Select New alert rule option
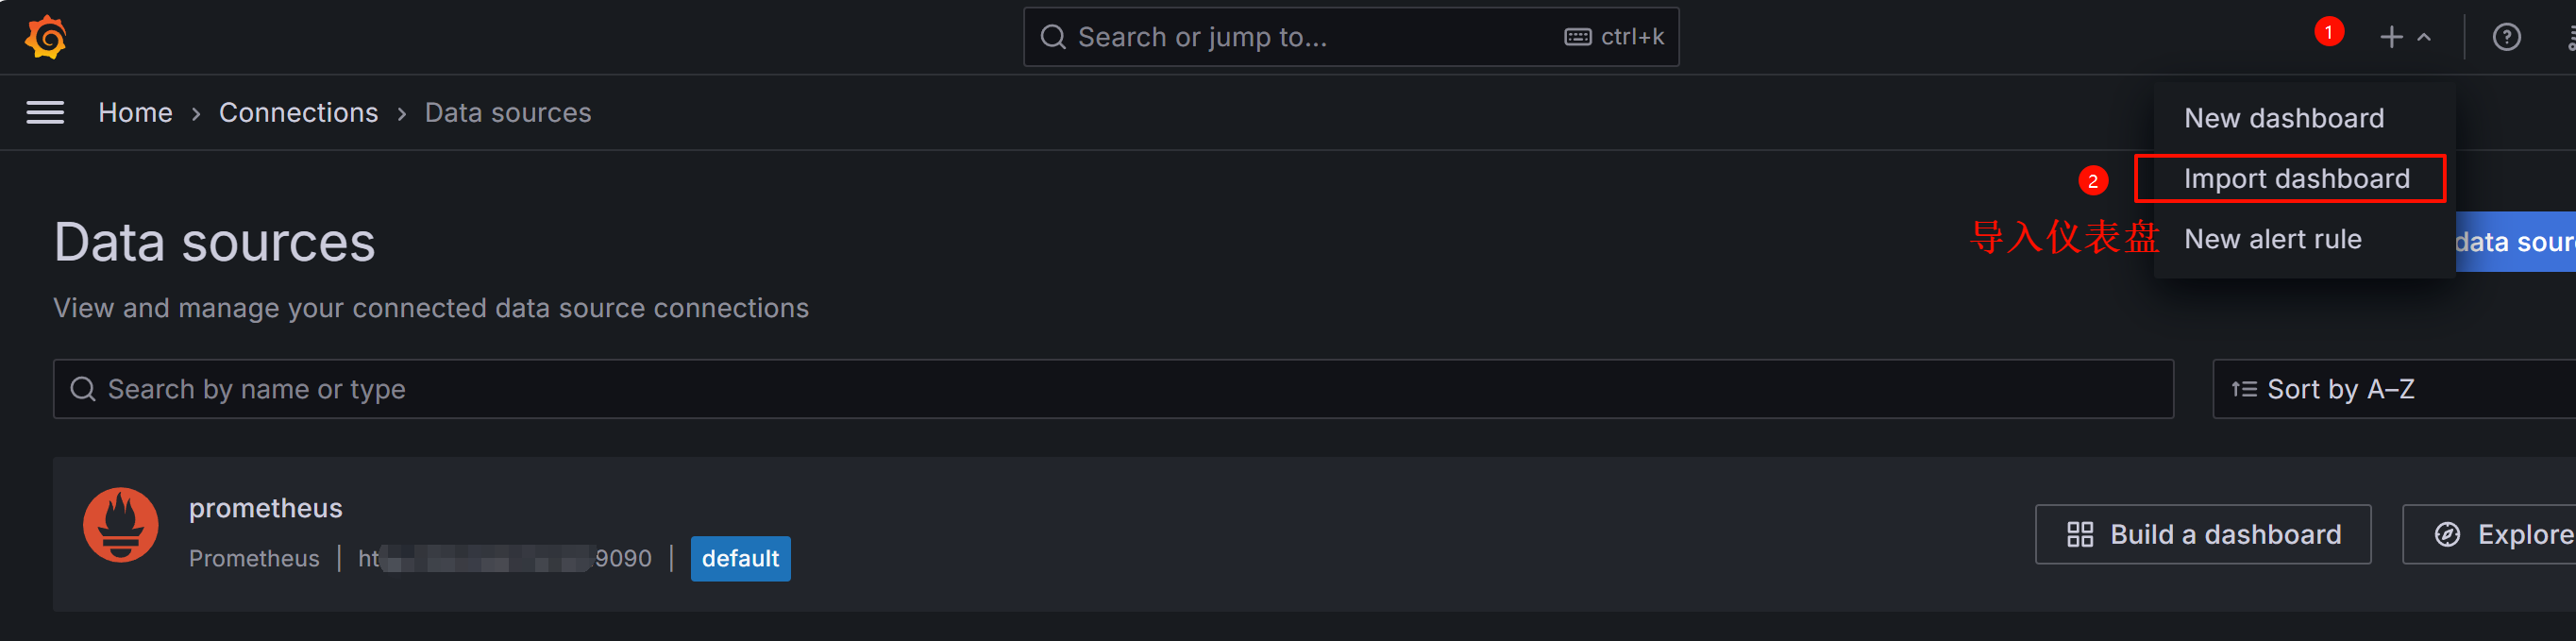2576x641 pixels. (2272, 240)
